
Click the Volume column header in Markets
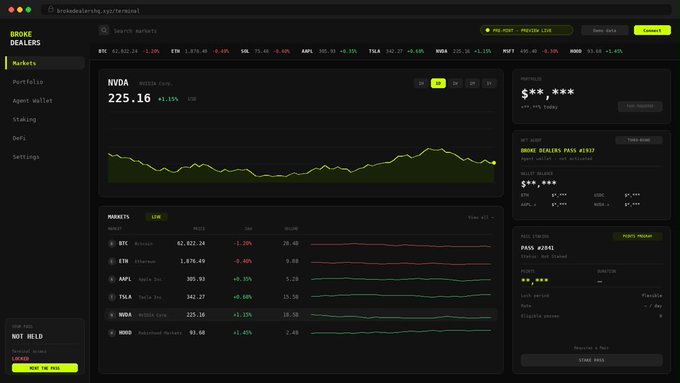291,229
